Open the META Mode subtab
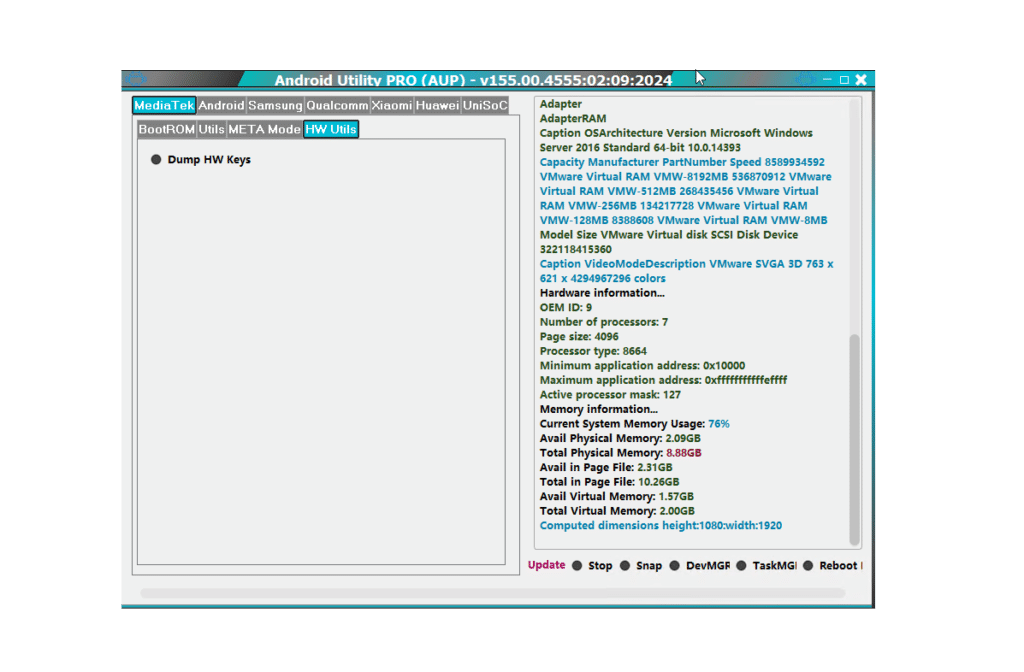This screenshot has width=1024, height=672. pyautogui.click(x=265, y=129)
